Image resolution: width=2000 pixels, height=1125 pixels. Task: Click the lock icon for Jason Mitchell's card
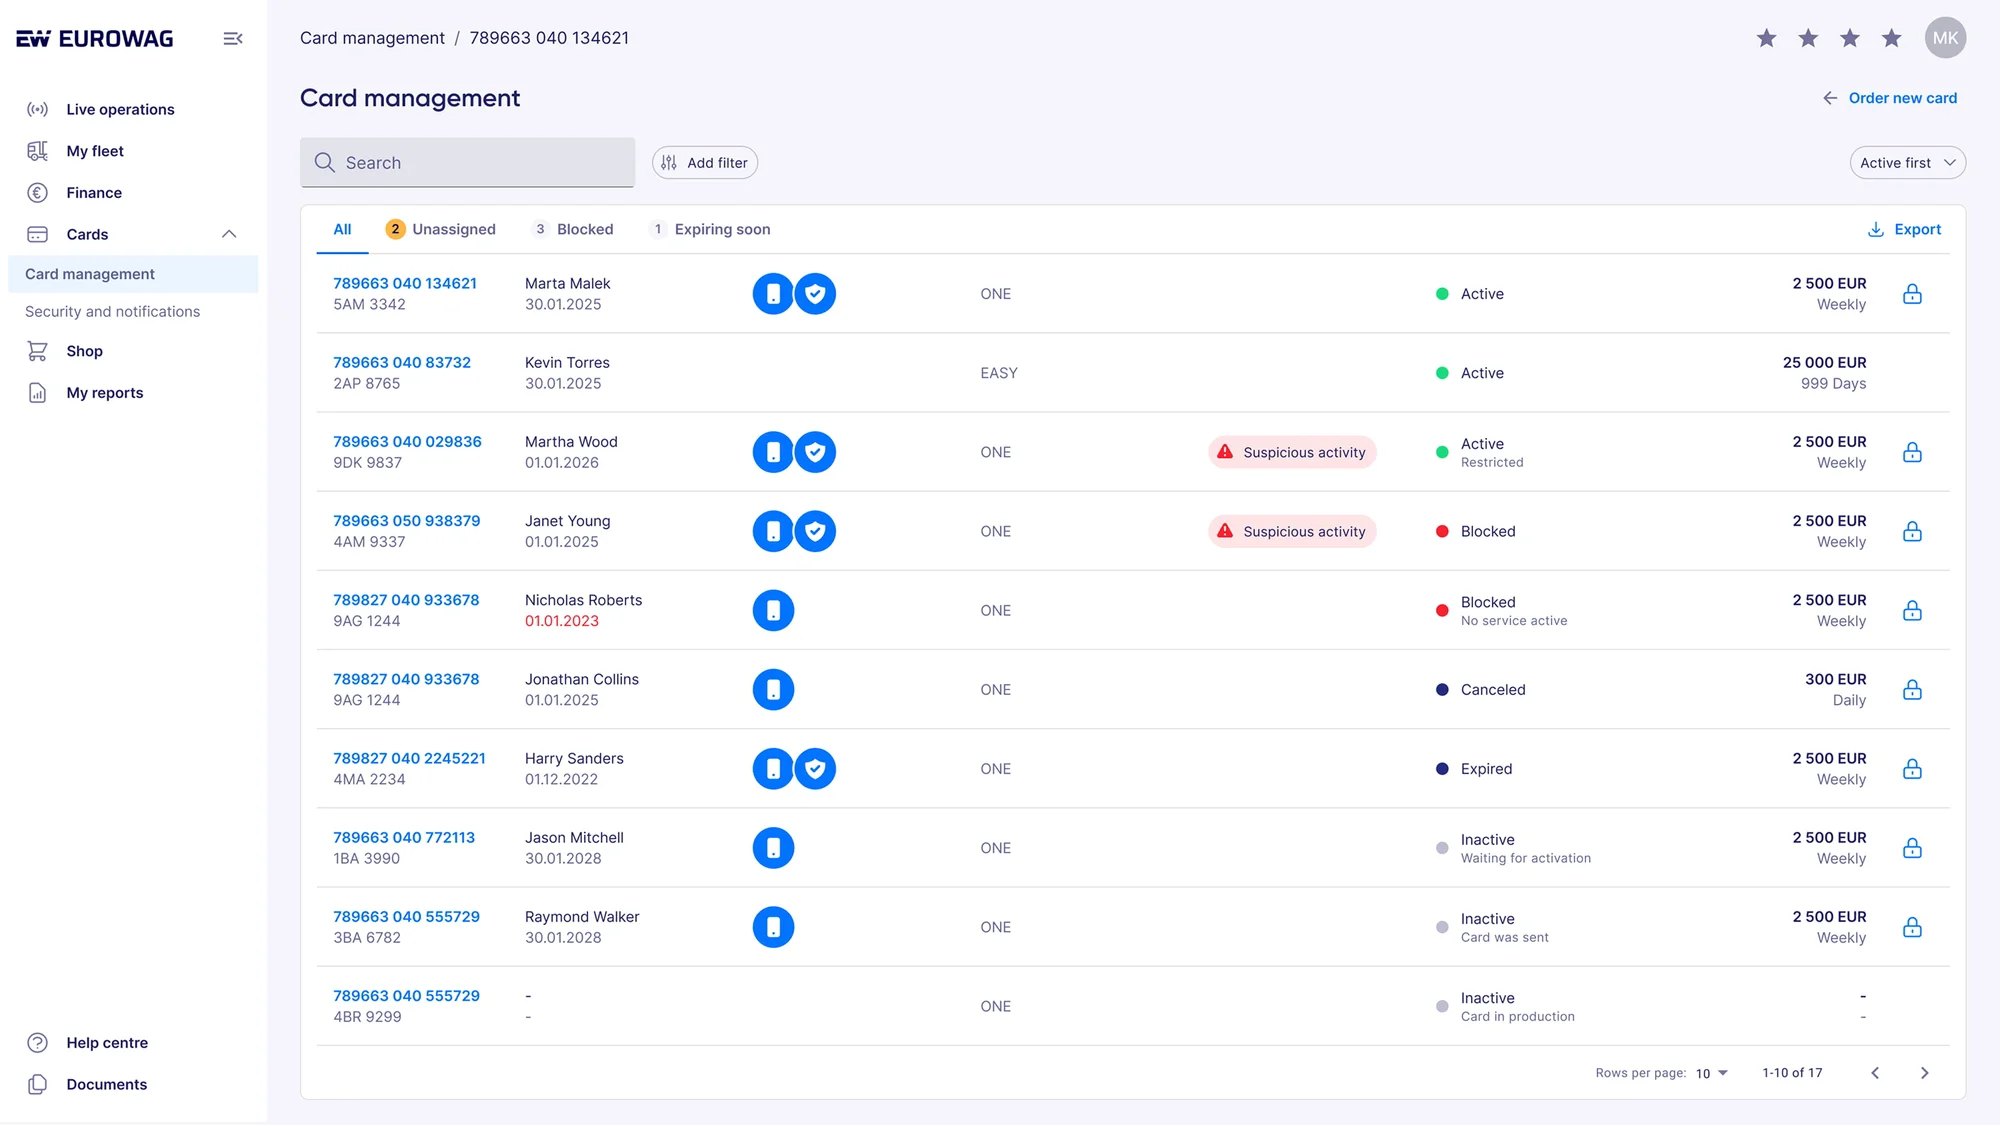(x=1911, y=848)
